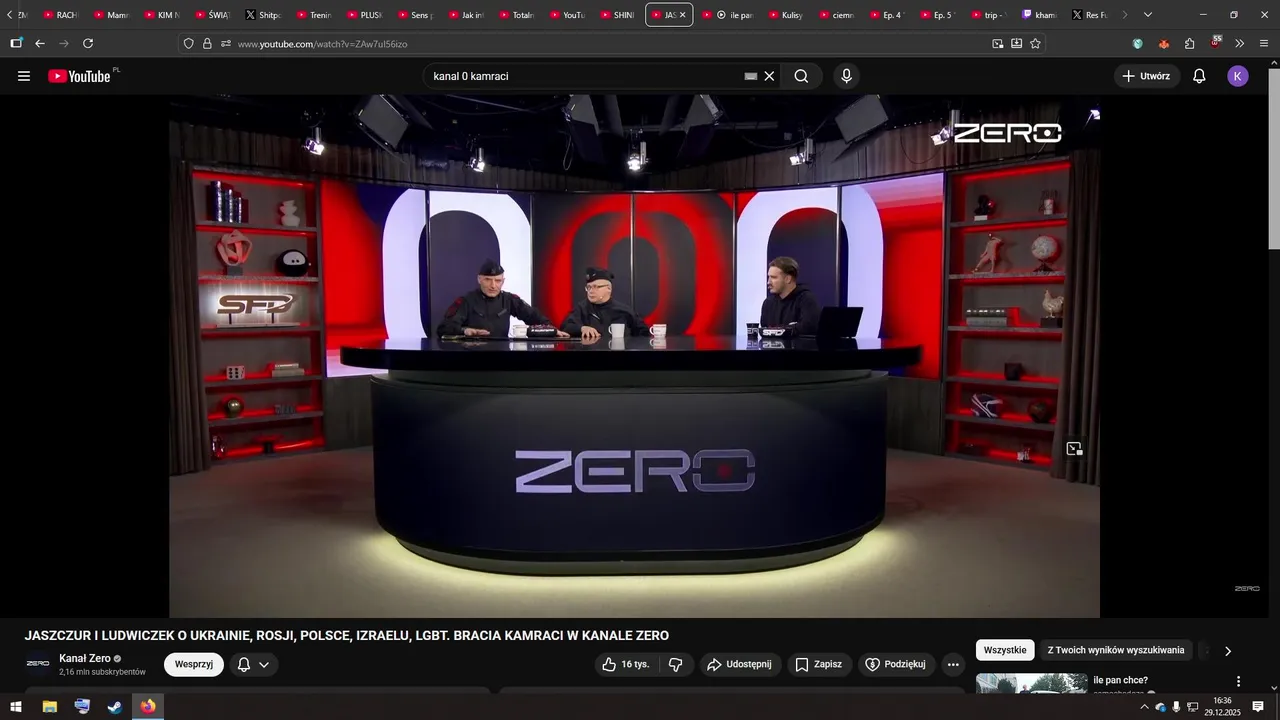Screen dimensions: 1280x720
Task: Click the picture-in-picture icon in address bar
Action: click(x=997, y=43)
